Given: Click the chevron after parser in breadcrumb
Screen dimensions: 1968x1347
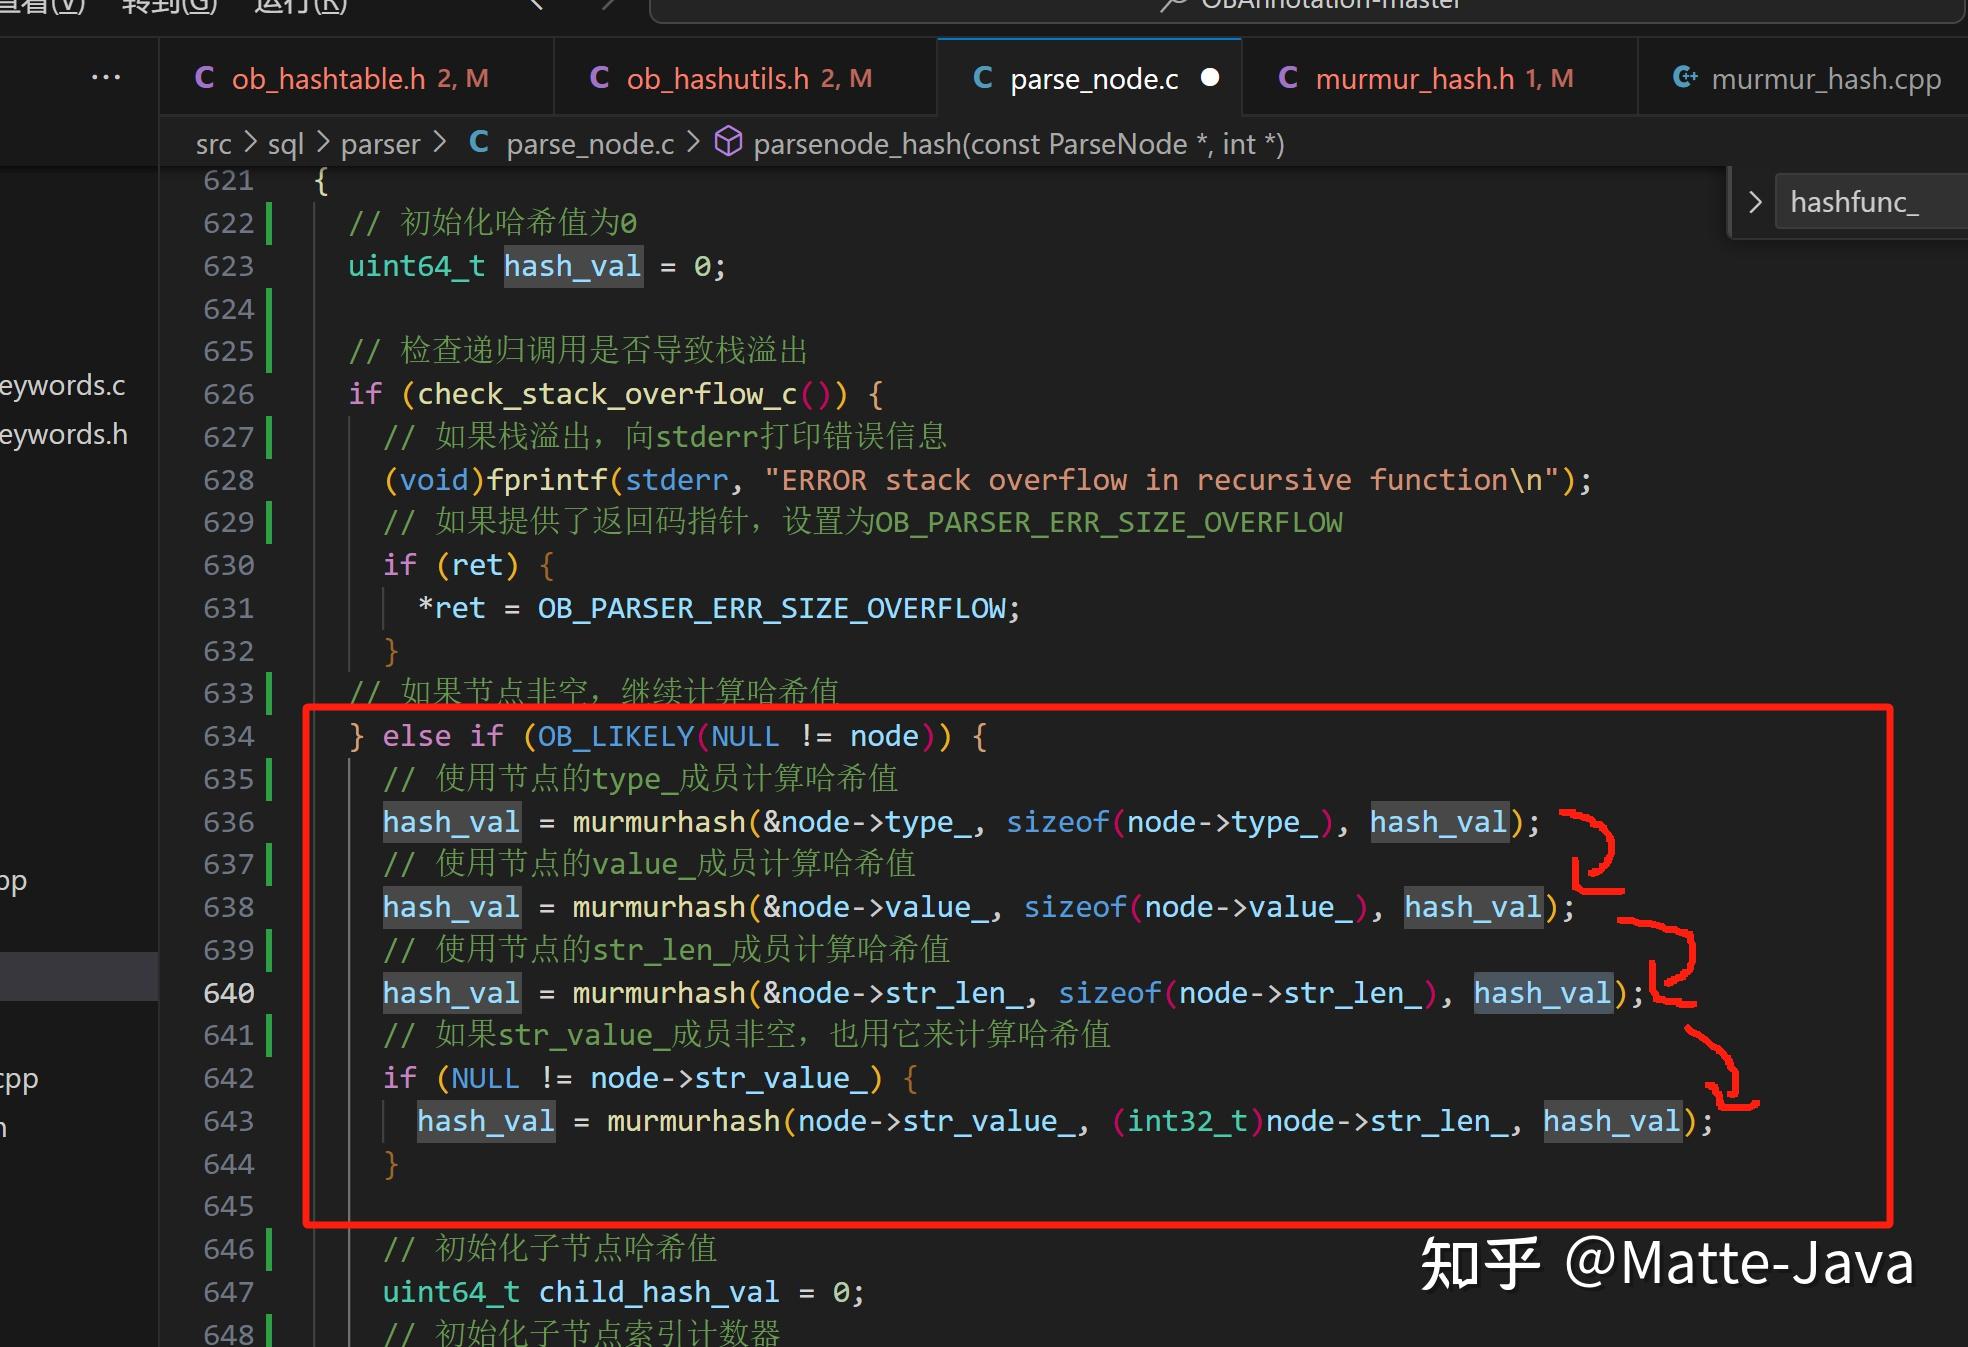Looking at the screenshot, I should click(439, 142).
